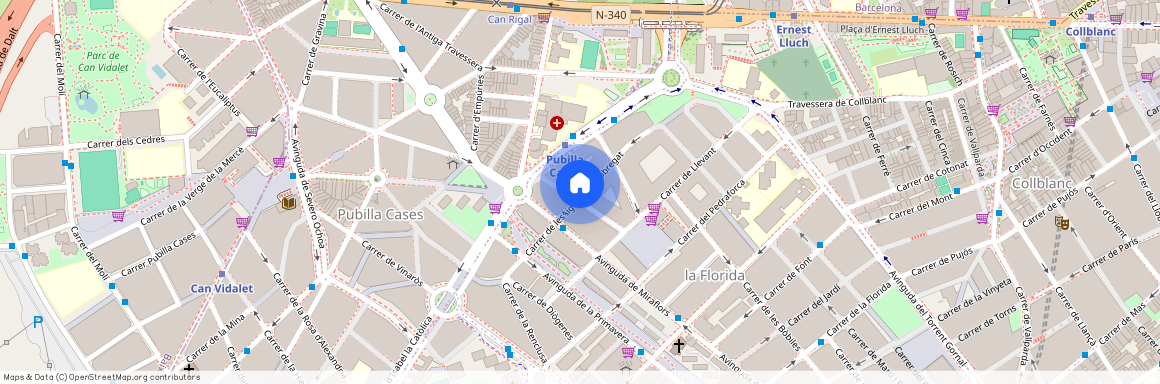Select the red hospital cross icon
This screenshot has width=1160, height=384.
(556, 124)
